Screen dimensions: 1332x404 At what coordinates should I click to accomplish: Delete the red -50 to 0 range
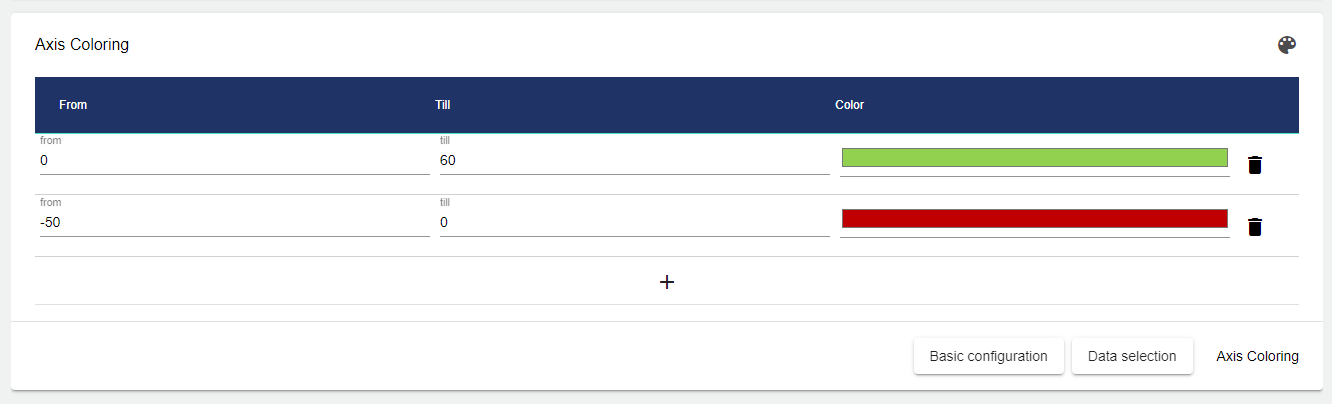(1255, 227)
